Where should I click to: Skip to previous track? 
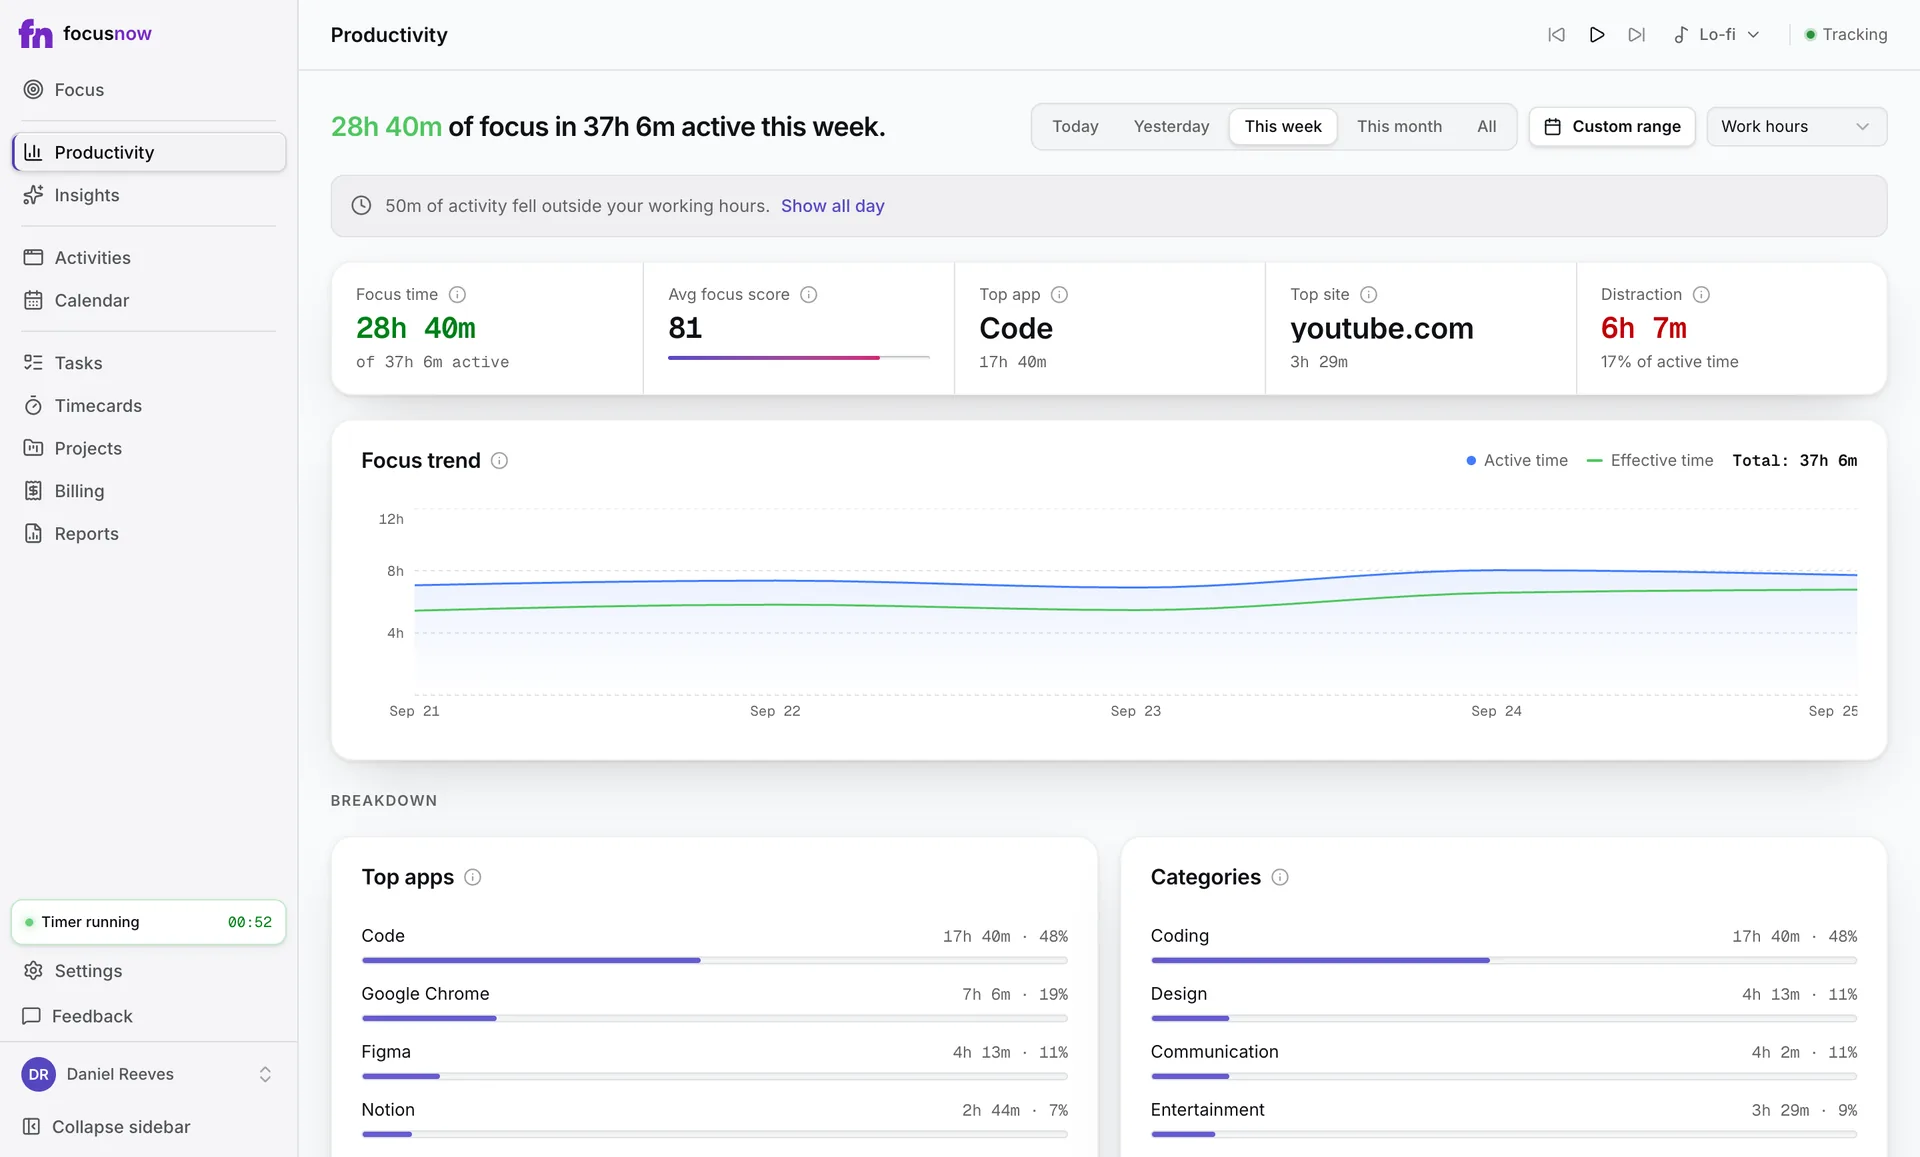pos(1556,35)
